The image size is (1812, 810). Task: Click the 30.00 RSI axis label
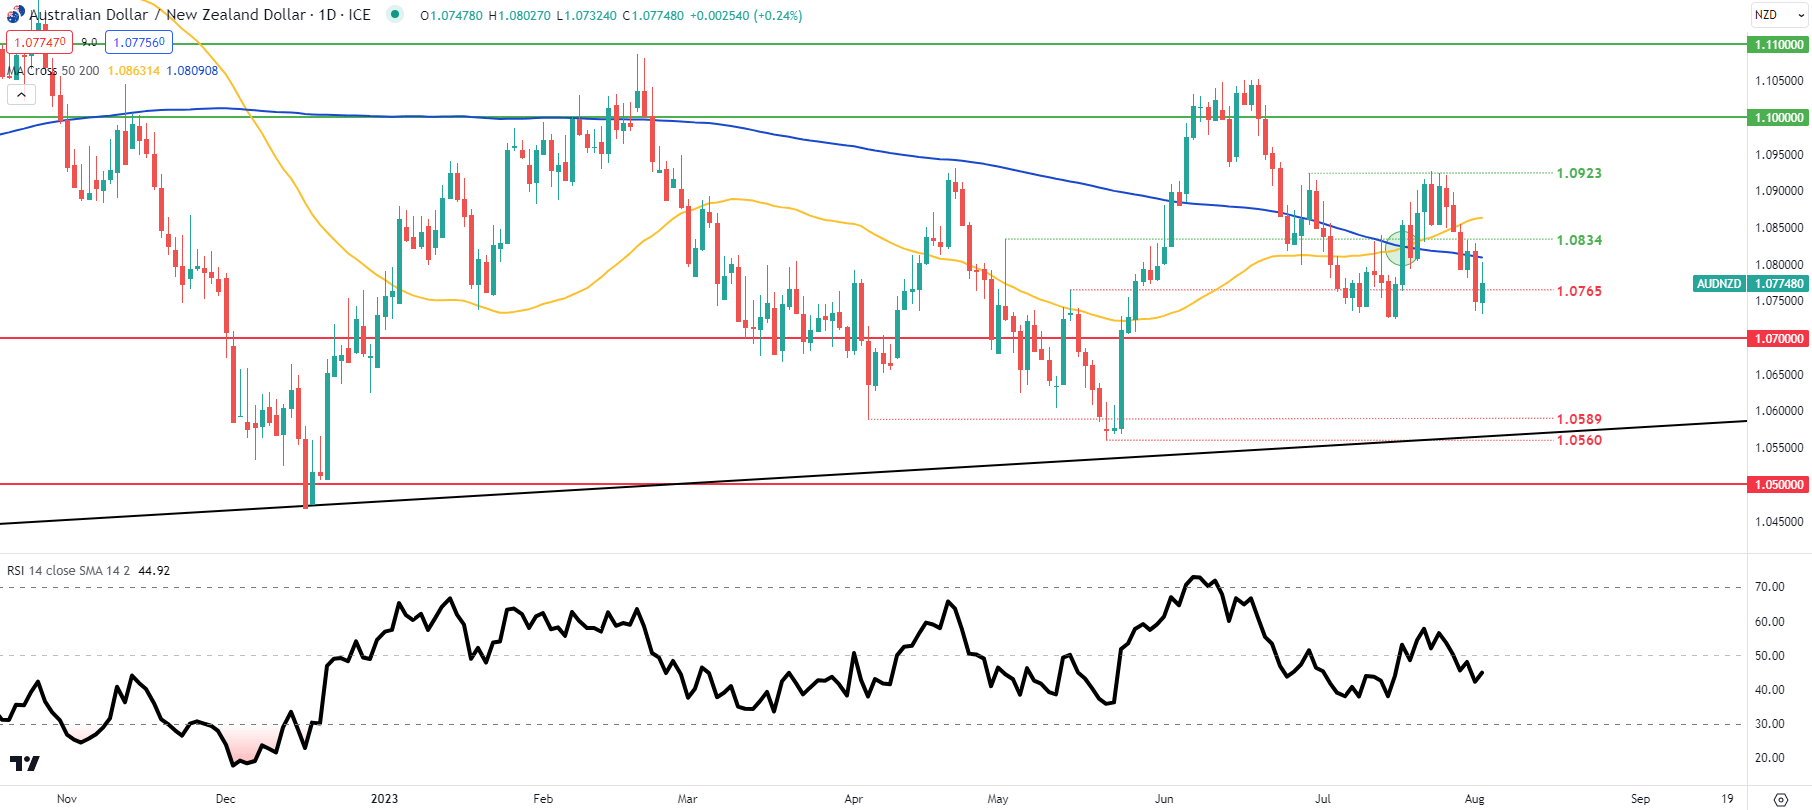[x=1769, y=723]
